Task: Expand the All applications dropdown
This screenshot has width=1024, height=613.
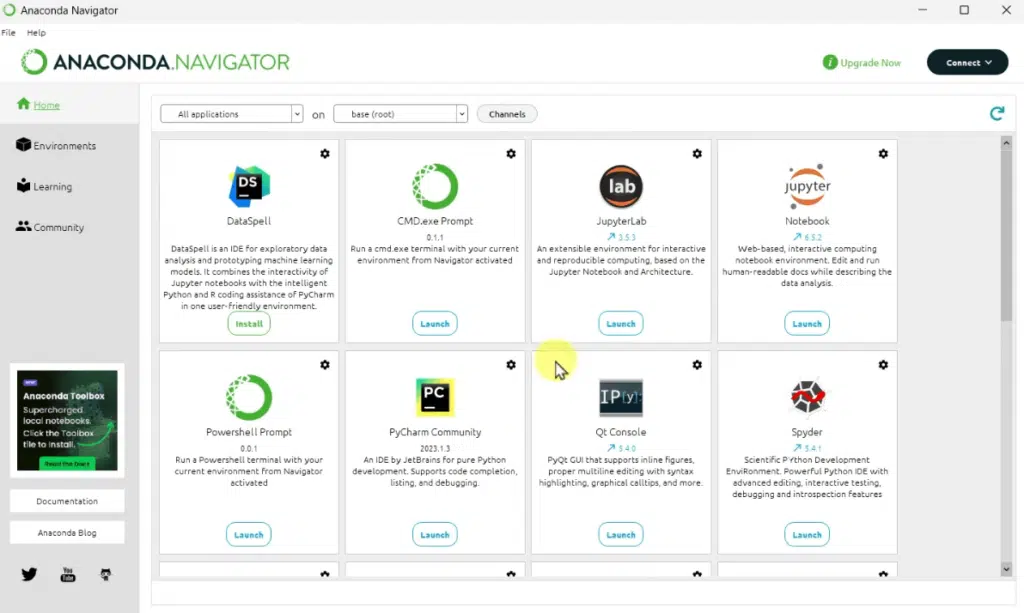Action: tap(231, 114)
